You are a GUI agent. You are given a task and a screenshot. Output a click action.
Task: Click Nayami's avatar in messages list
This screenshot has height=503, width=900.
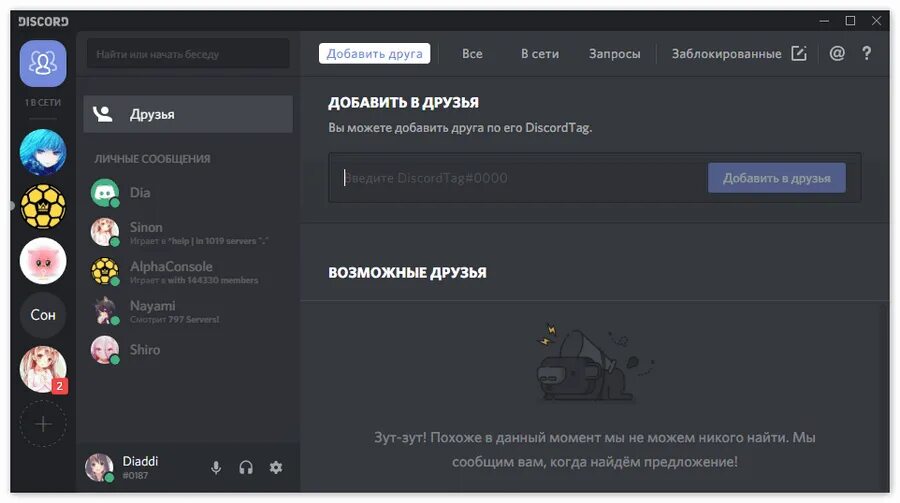coord(105,311)
